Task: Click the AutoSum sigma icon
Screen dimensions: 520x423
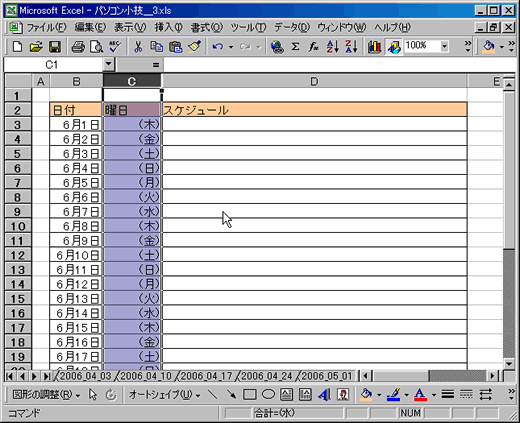Action: point(295,47)
